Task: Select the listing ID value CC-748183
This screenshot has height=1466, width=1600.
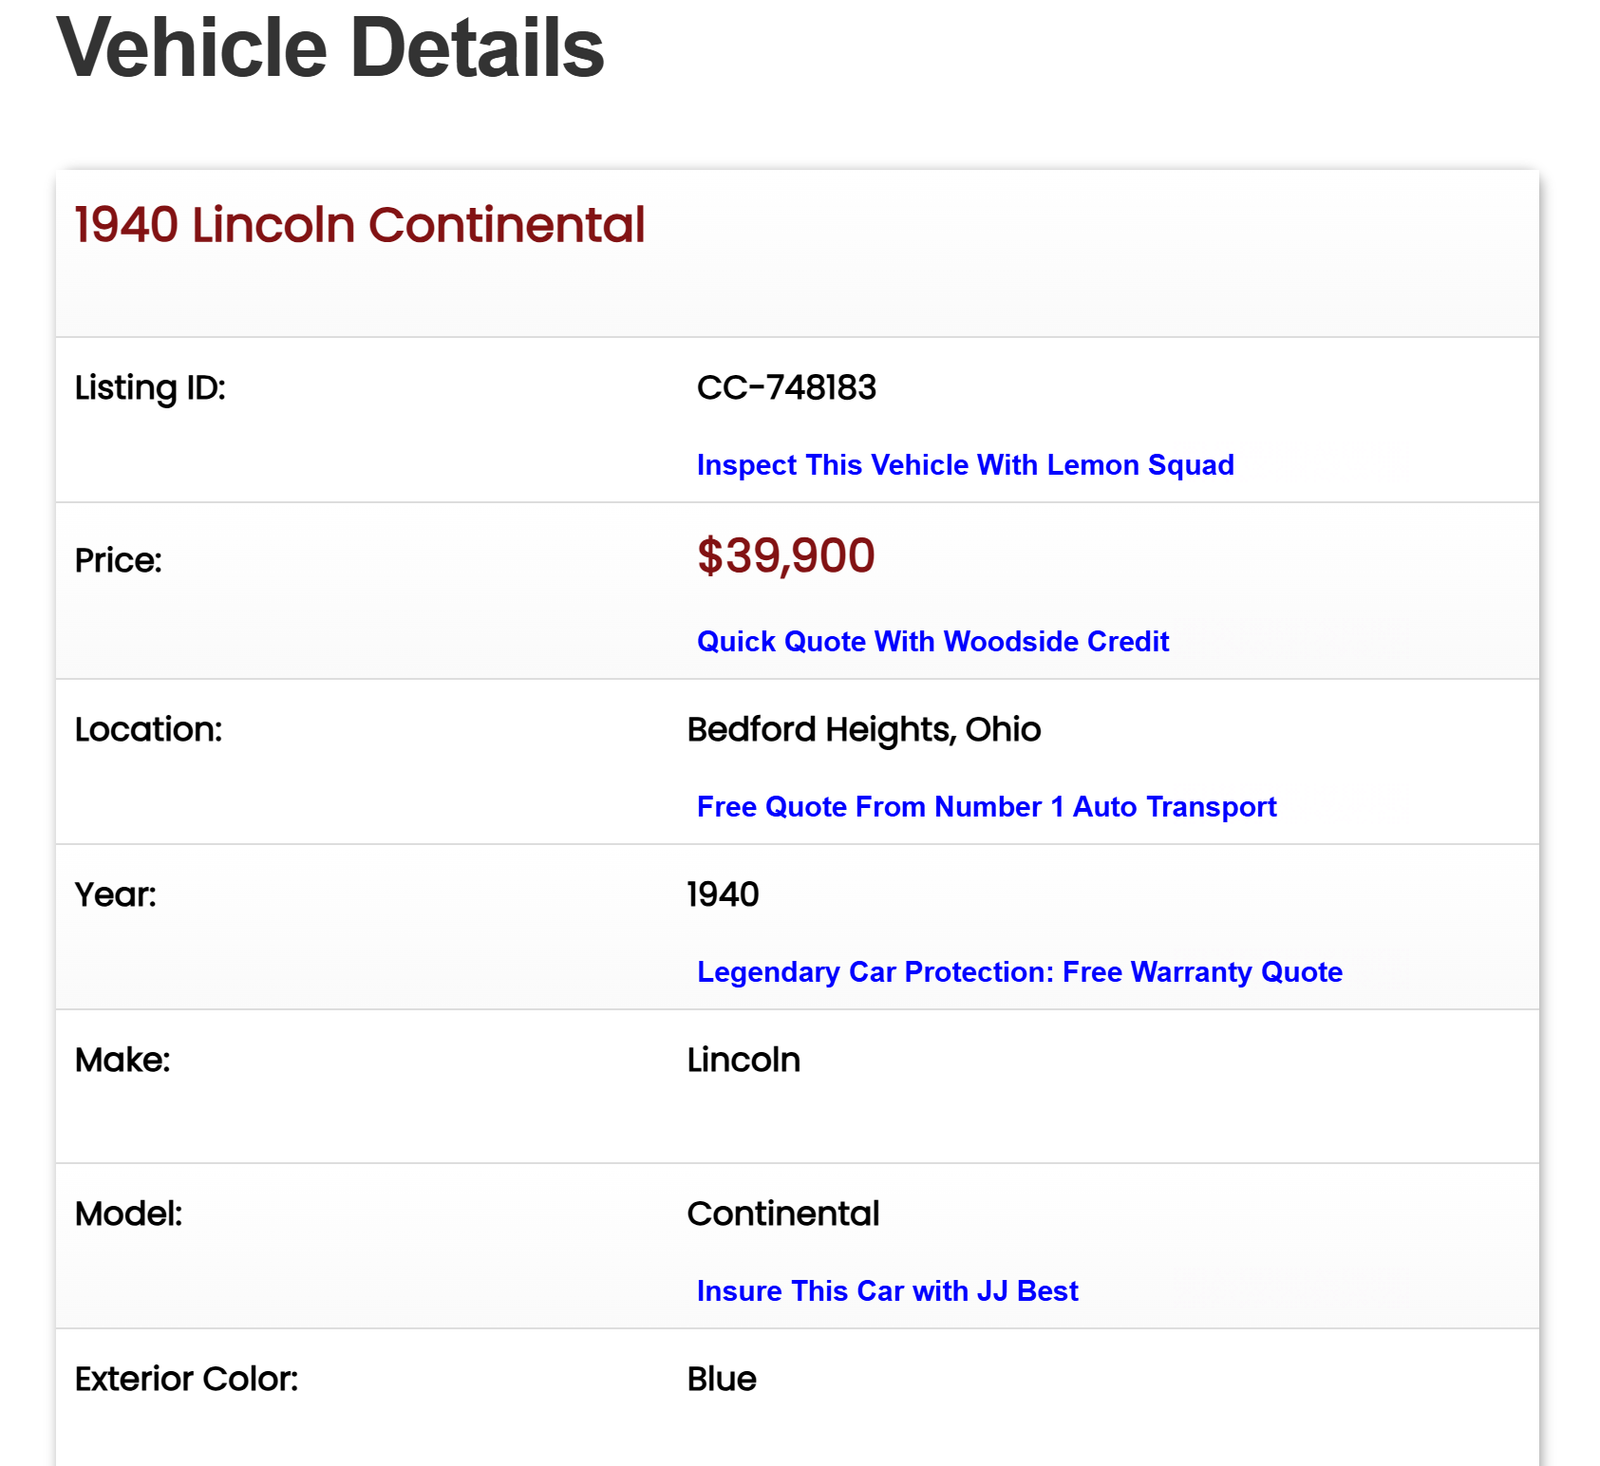Action: click(x=786, y=388)
